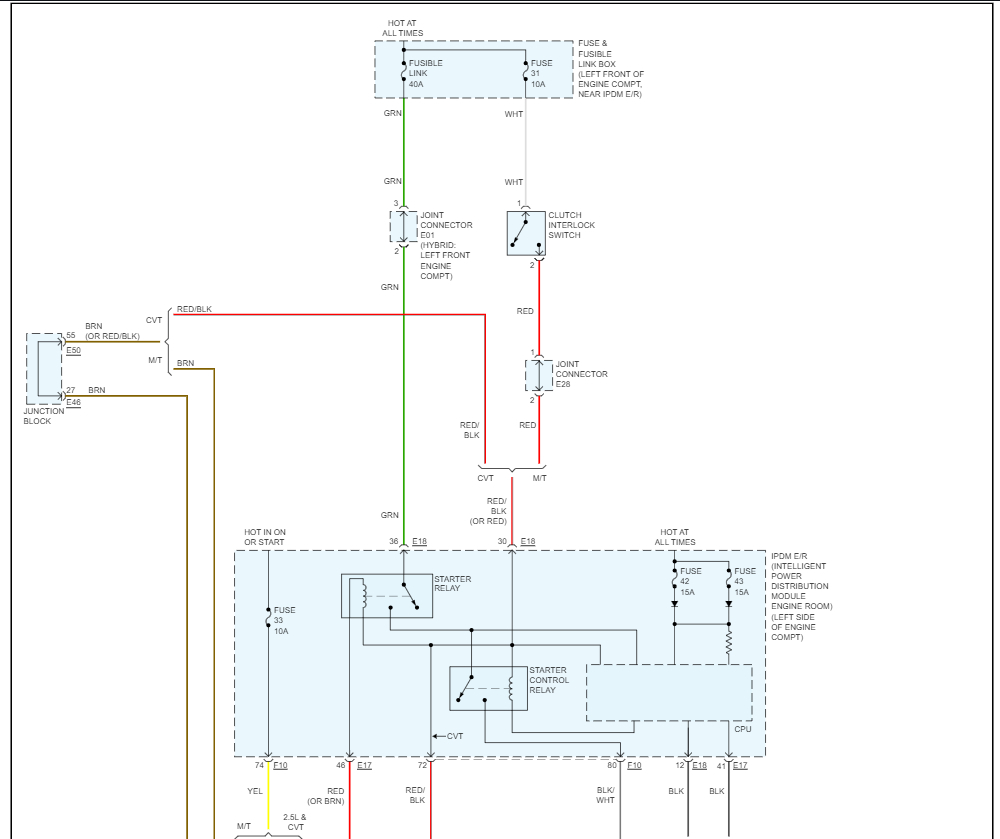
Task: Click the 'FUSE 33 10A' label
Action: 284,620
